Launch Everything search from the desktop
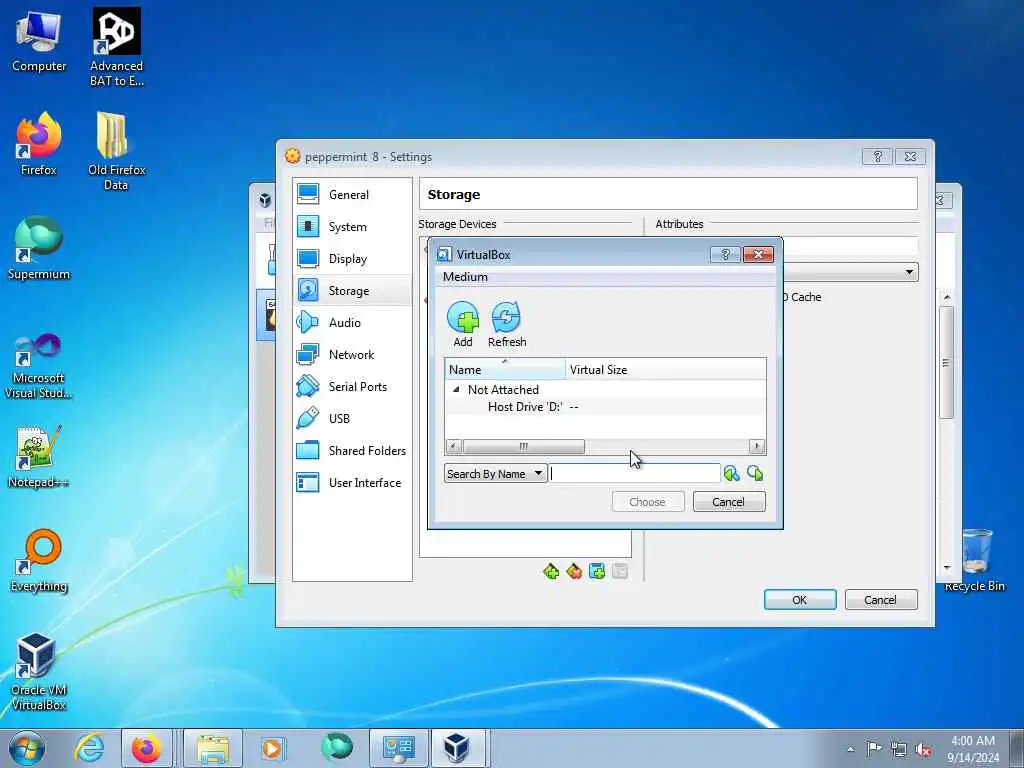The height and width of the screenshot is (768, 1024). [39, 560]
